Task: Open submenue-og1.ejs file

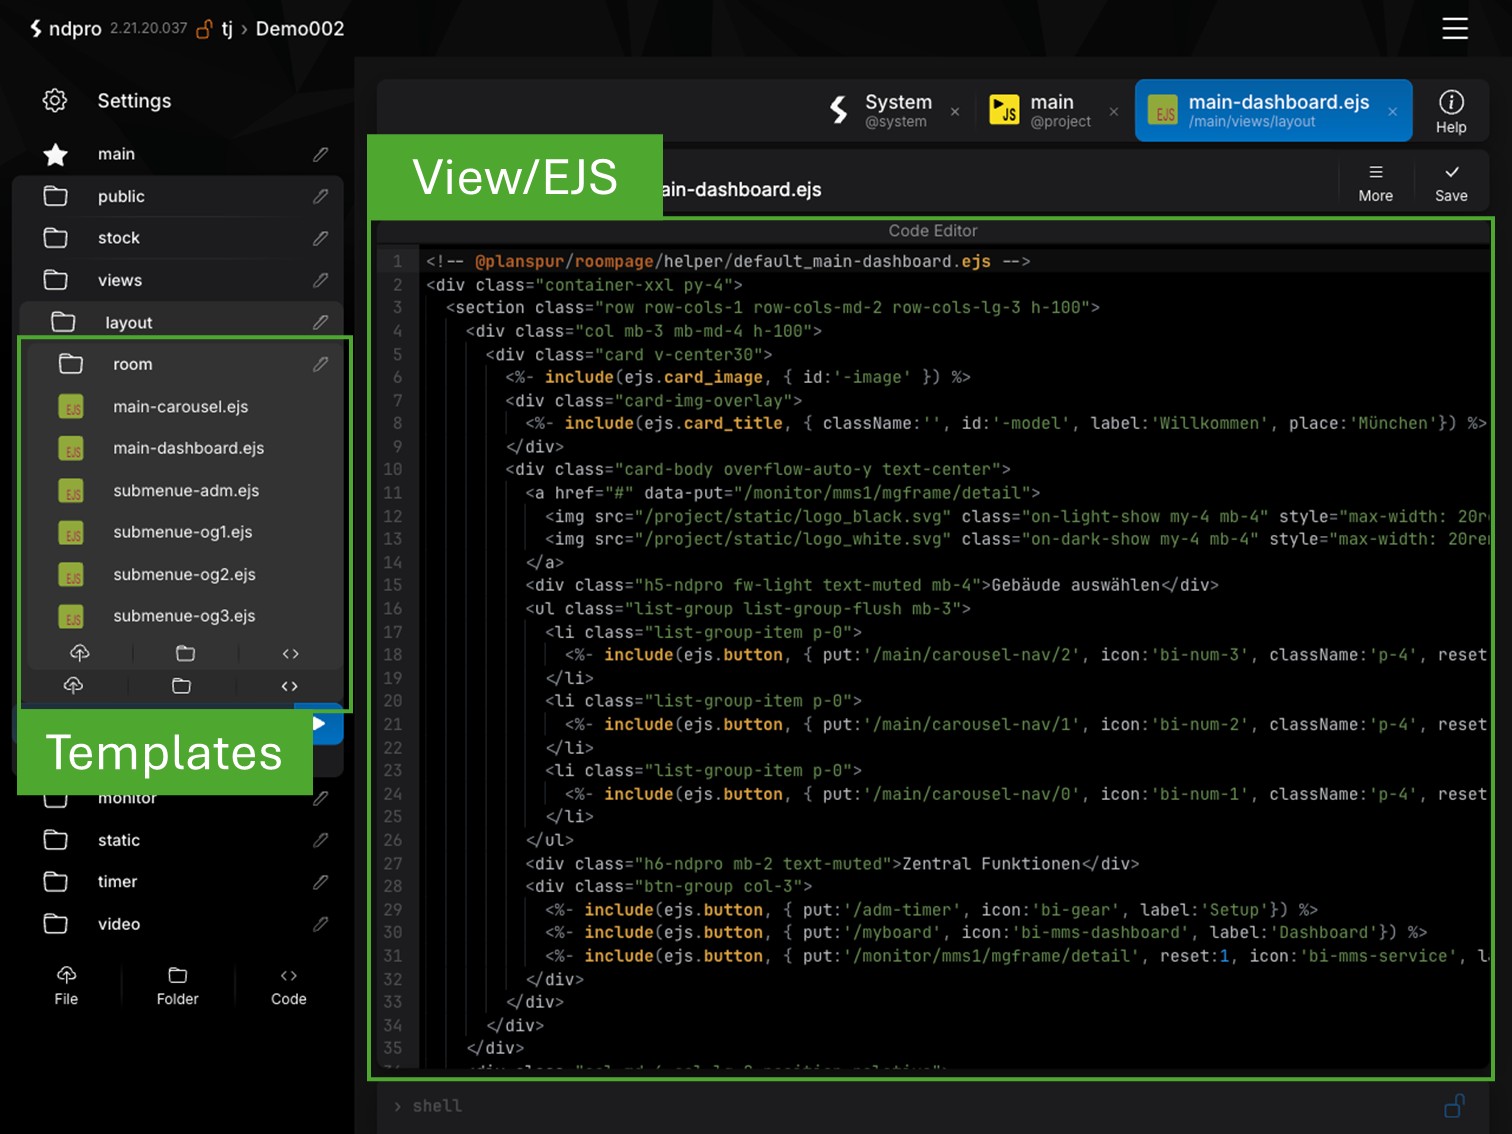Action: (x=182, y=532)
